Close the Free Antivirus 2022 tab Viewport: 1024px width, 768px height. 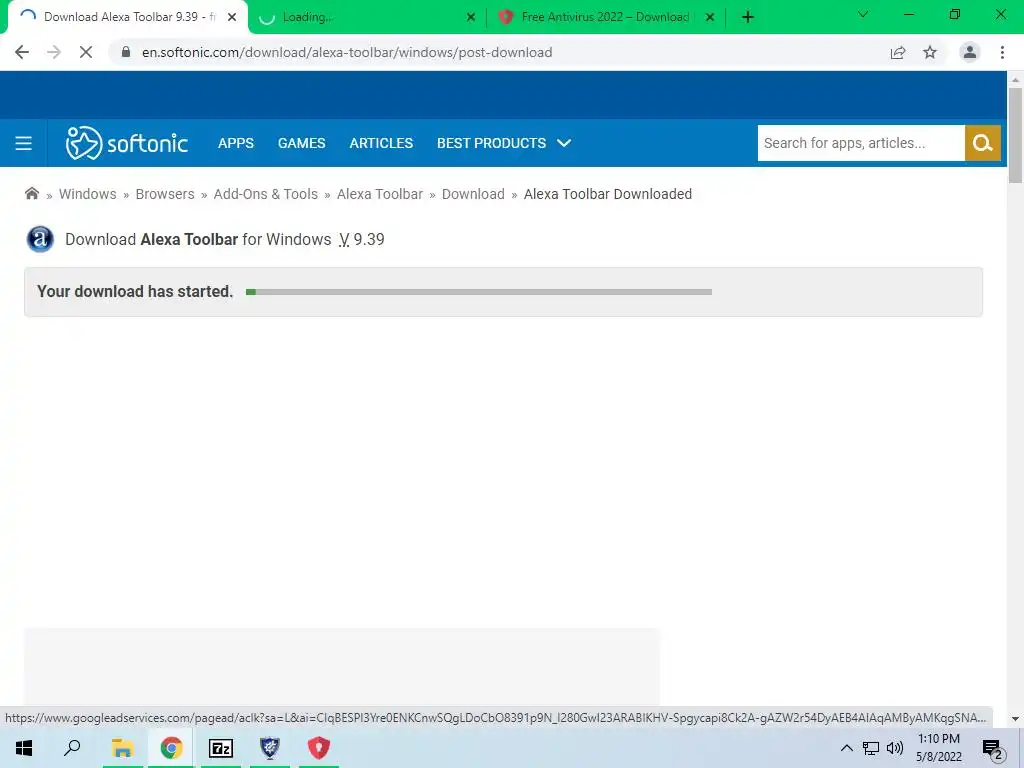710,18
